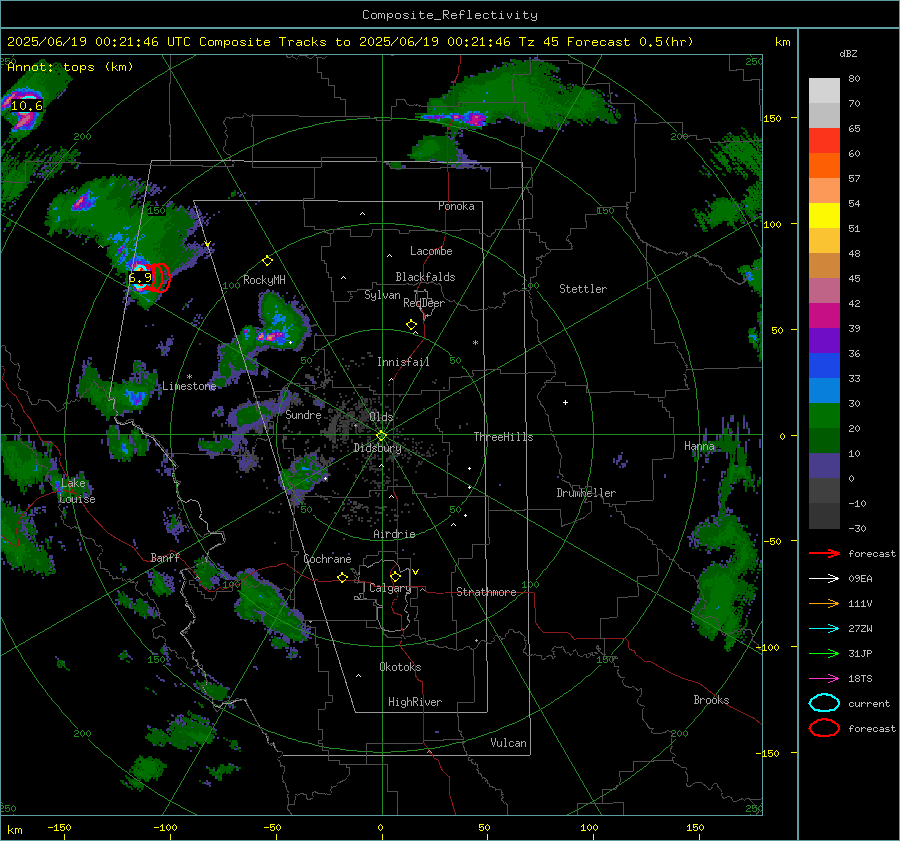Click the RockyMH label
Viewport: 900px width, 841px height.
[x=264, y=280]
